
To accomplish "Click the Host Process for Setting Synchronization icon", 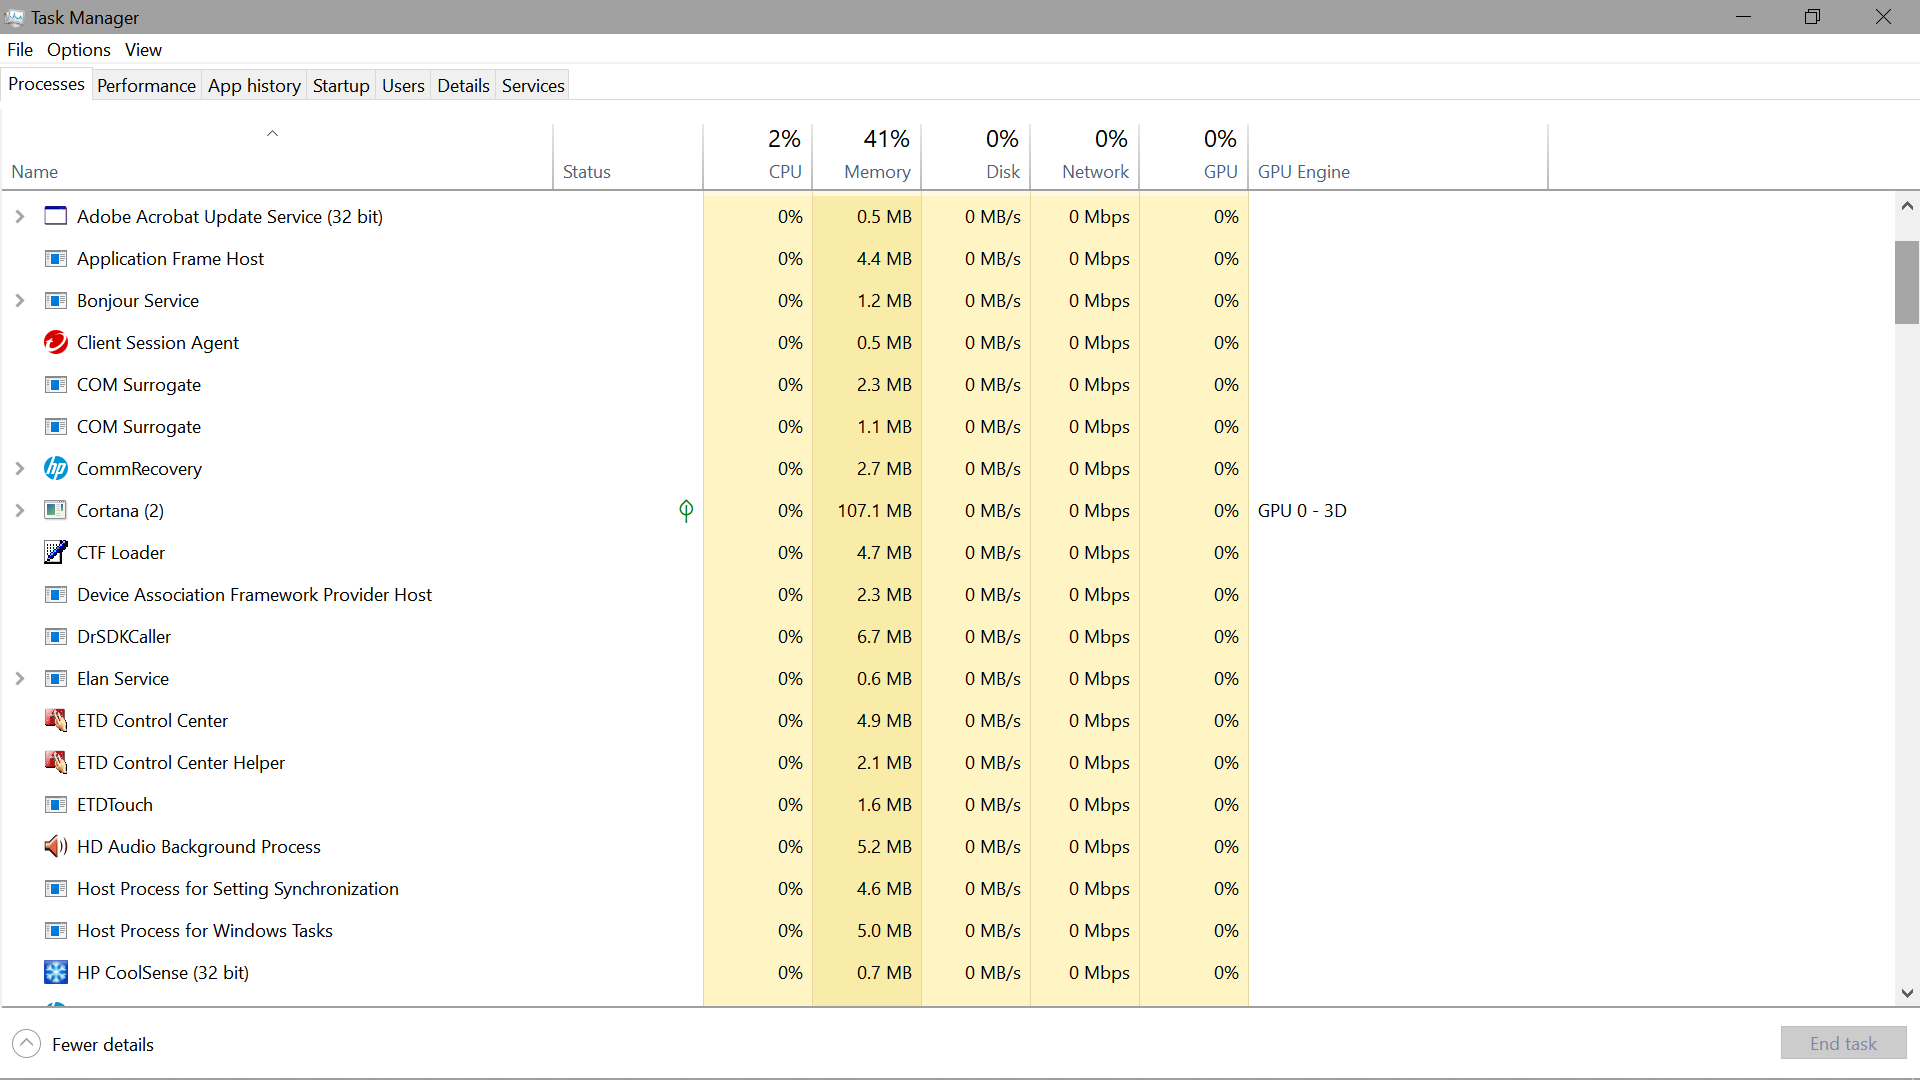I will coord(56,888).
